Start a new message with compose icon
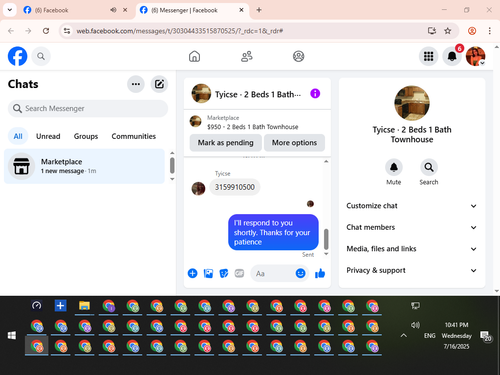Viewport: 500px width, 375px height. (159, 84)
